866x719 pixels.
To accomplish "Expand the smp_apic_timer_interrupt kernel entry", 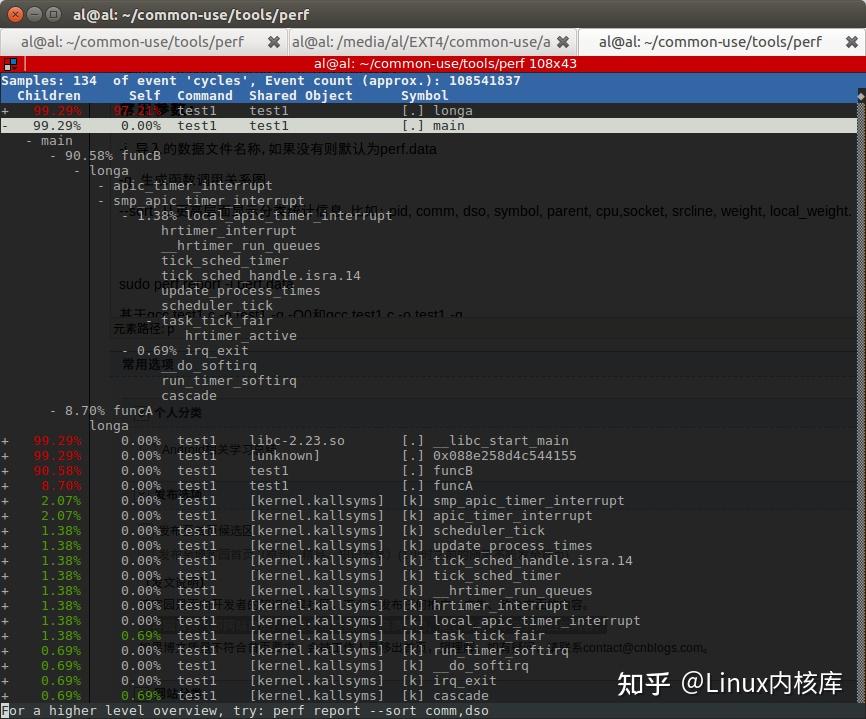I will (6, 500).
